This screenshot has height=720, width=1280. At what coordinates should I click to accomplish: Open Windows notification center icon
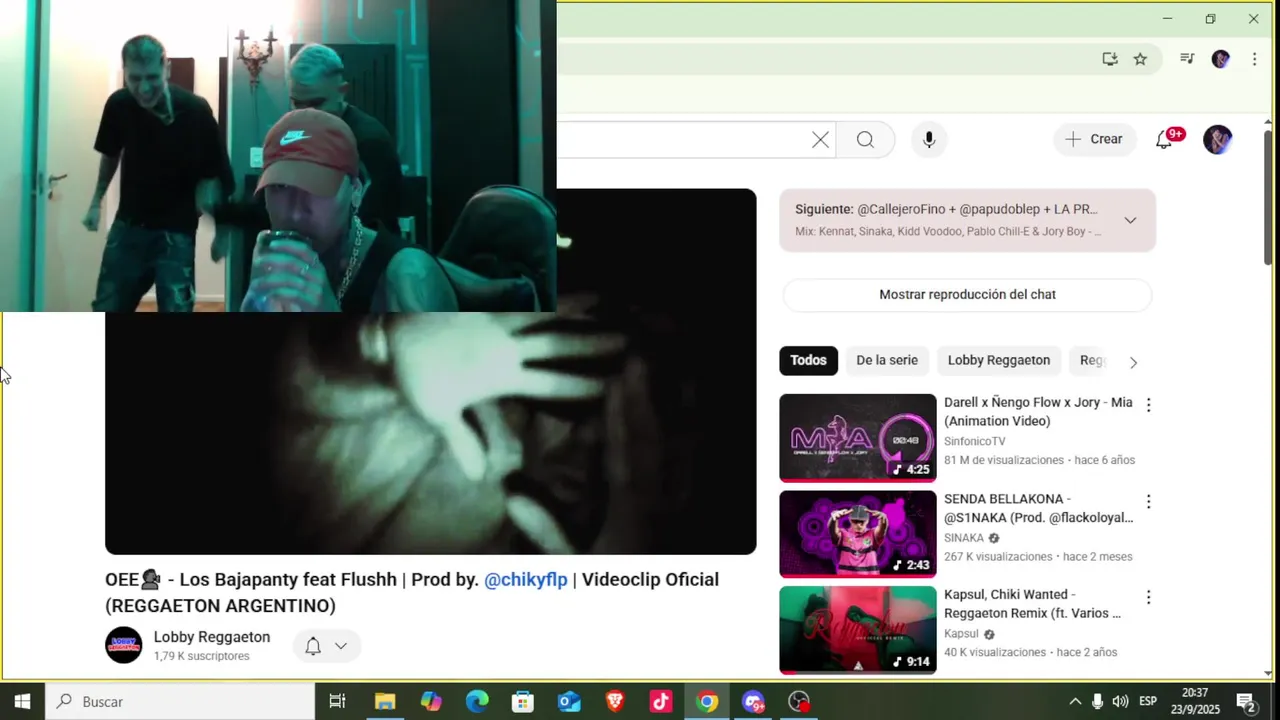pos(1247,702)
